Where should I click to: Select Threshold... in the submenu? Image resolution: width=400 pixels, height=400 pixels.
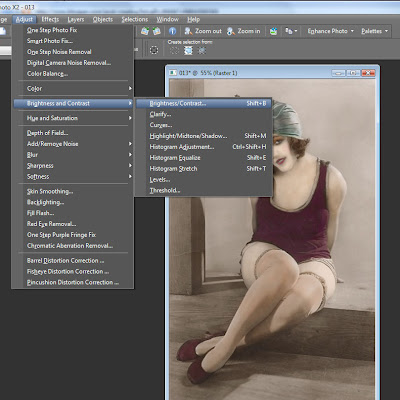(203, 191)
